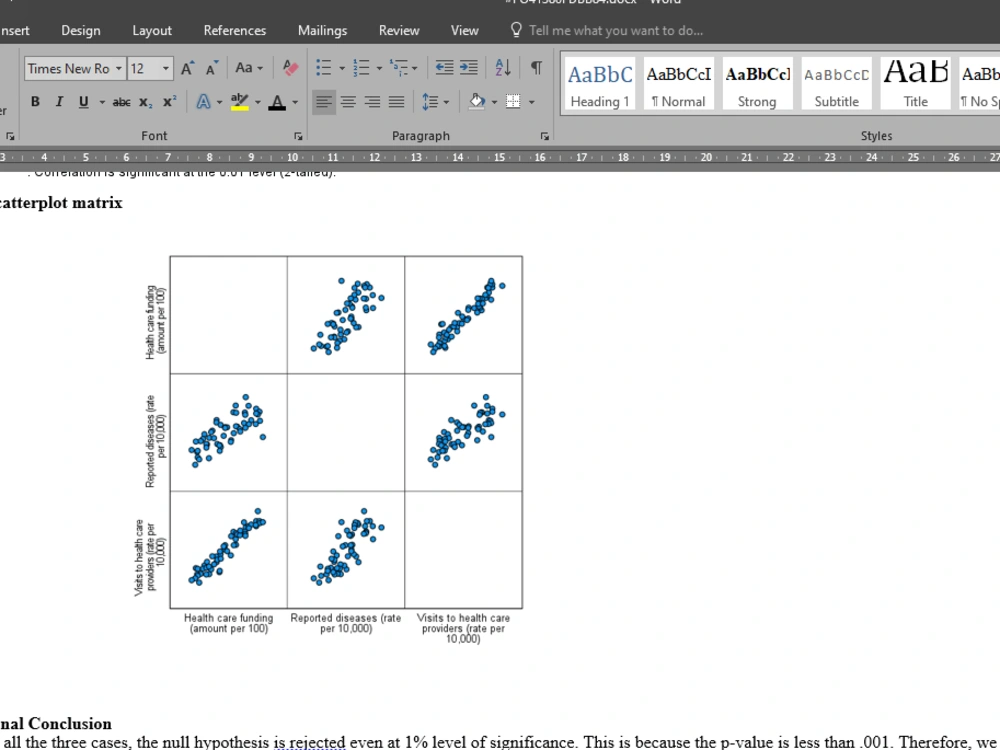Open the Layout tab

pos(152,31)
